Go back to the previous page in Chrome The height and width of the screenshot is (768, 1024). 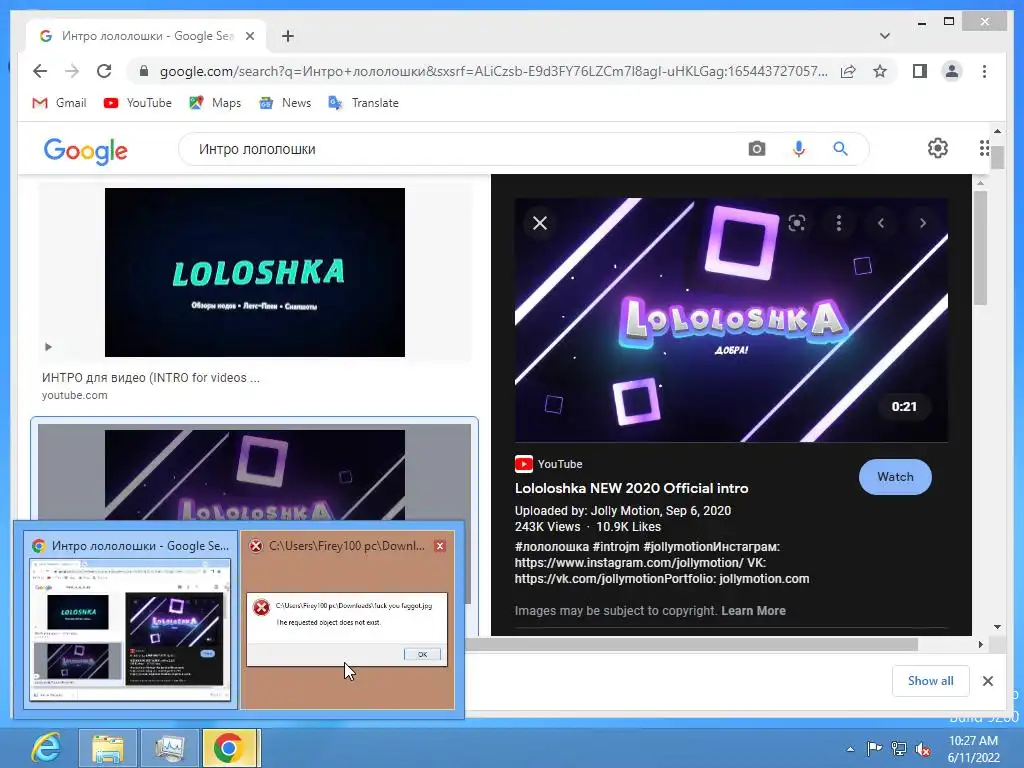40,71
